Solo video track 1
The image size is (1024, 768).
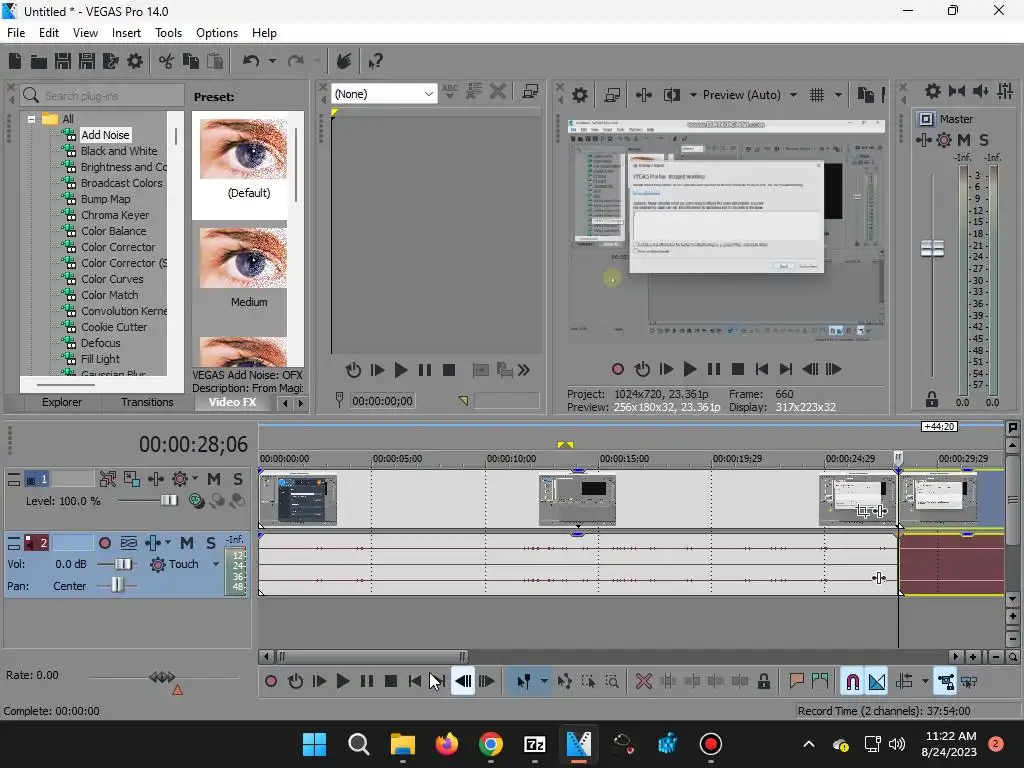(238, 479)
